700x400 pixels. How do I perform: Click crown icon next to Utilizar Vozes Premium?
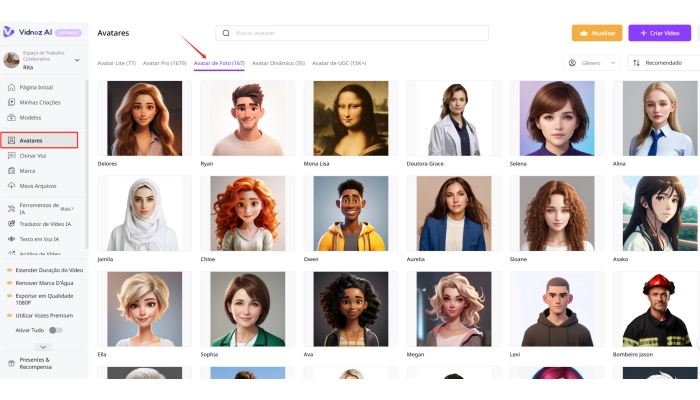(9, 315)
